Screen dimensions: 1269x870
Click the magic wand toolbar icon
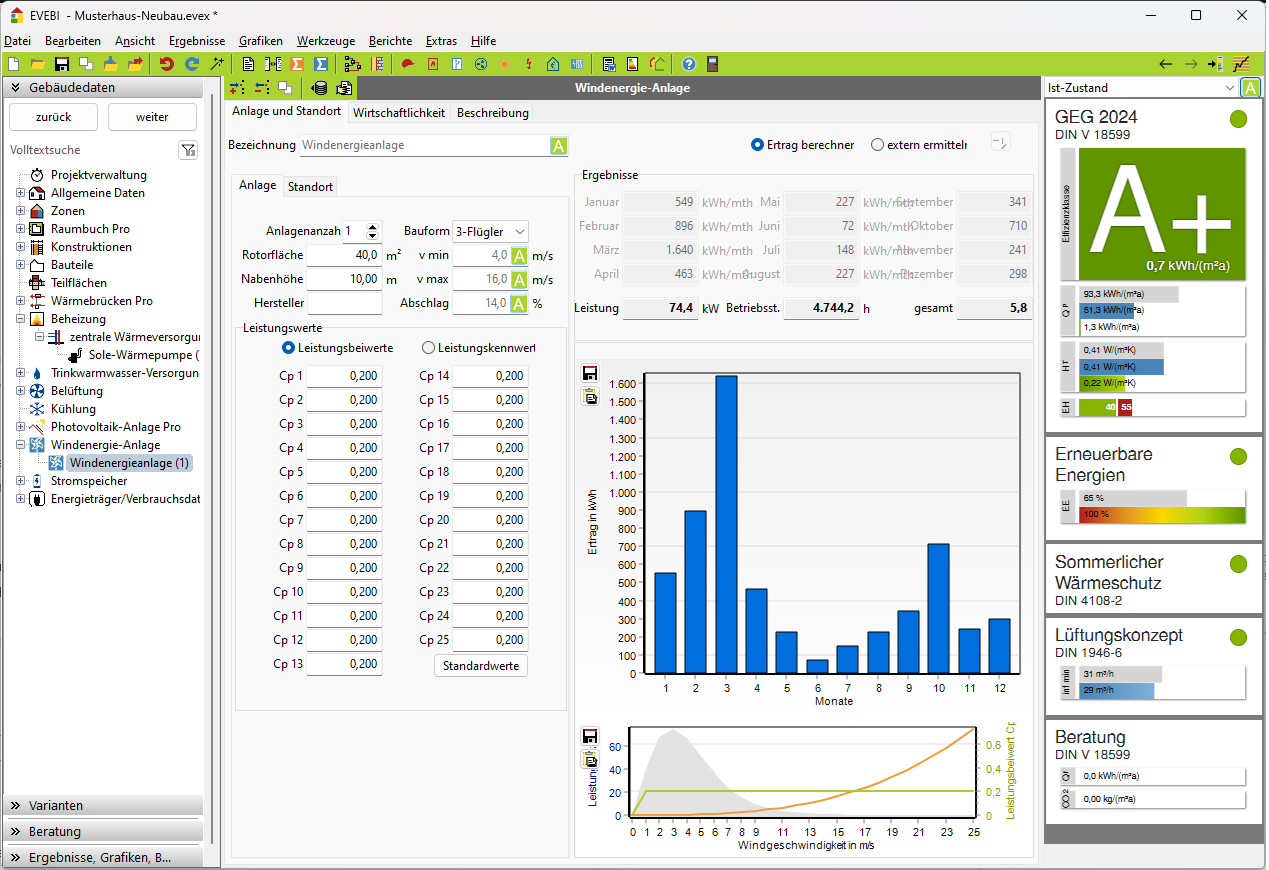pos(217,64)
